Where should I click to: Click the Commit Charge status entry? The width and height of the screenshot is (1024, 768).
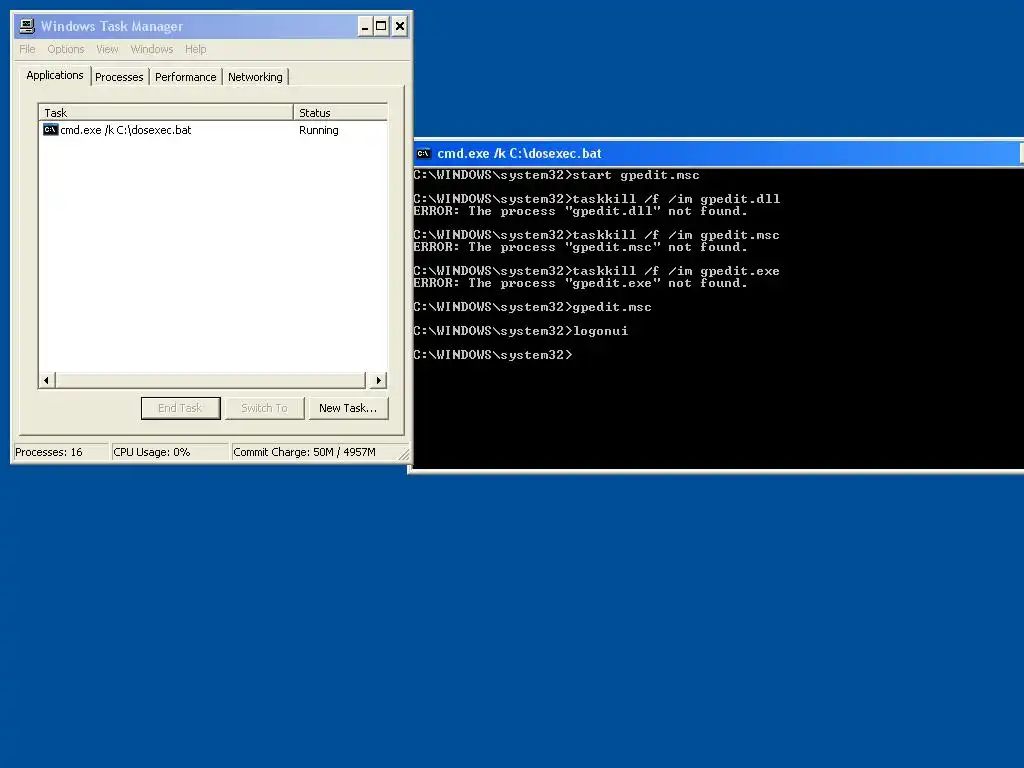(313, 452)
